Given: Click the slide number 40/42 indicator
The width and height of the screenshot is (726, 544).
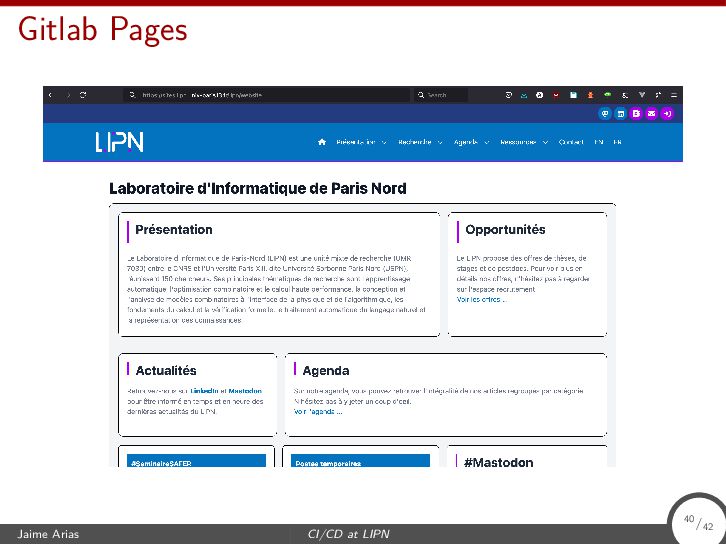Looking at the screenshot, I should [x=699, y=522].
